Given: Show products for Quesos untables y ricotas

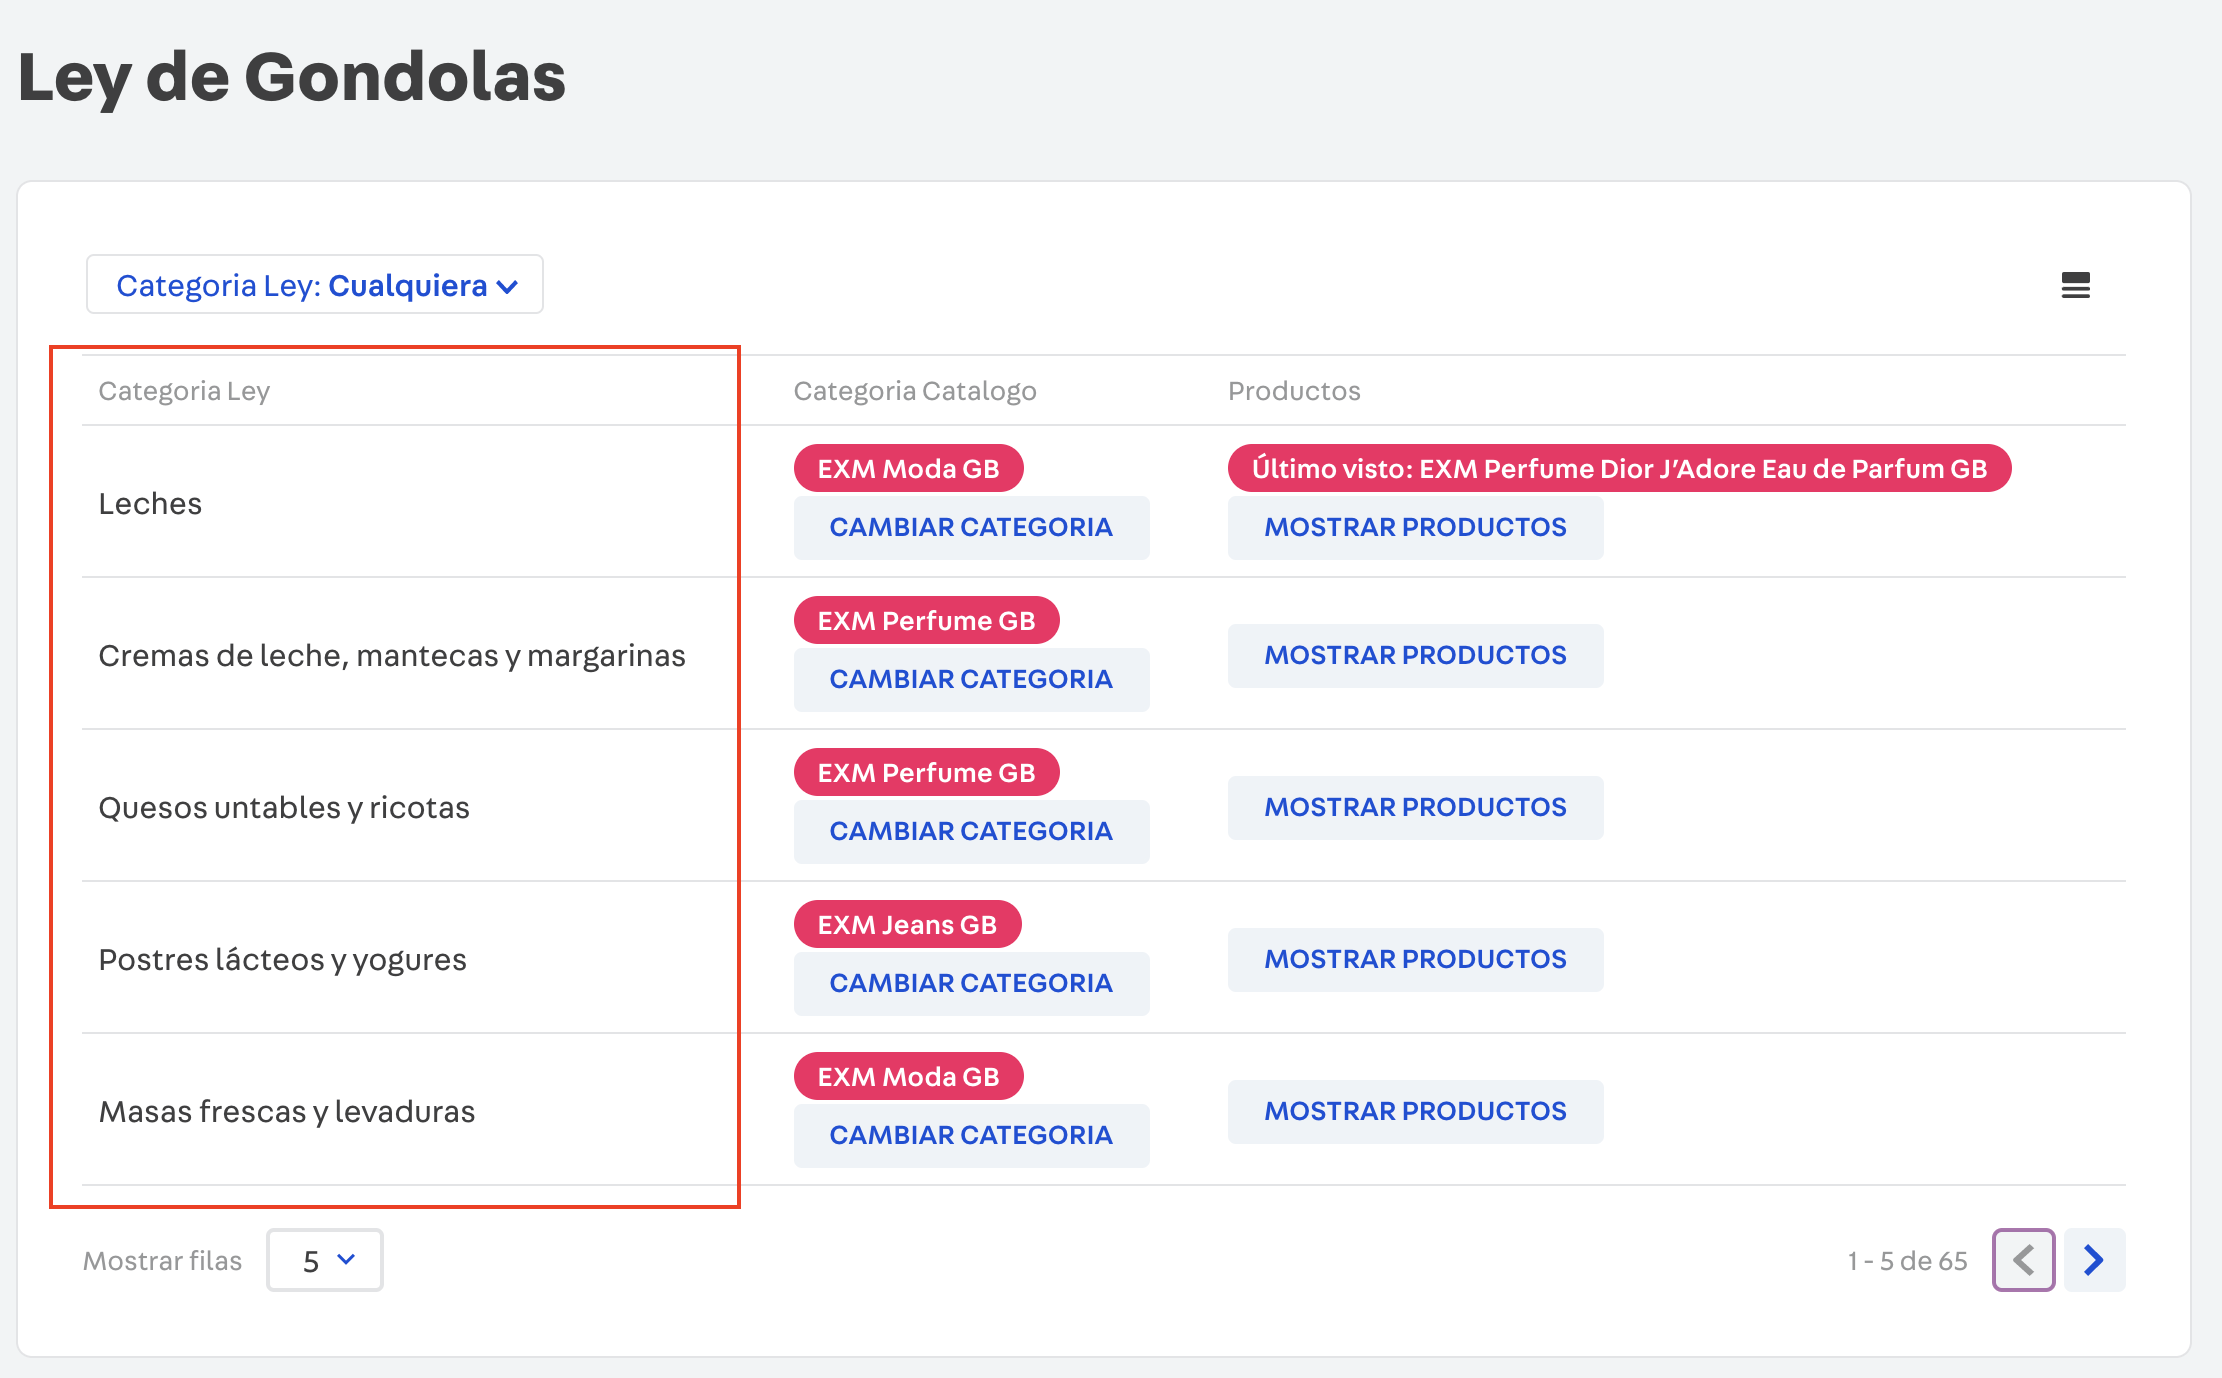Looking at the screenshot, I should point(1415,808).
